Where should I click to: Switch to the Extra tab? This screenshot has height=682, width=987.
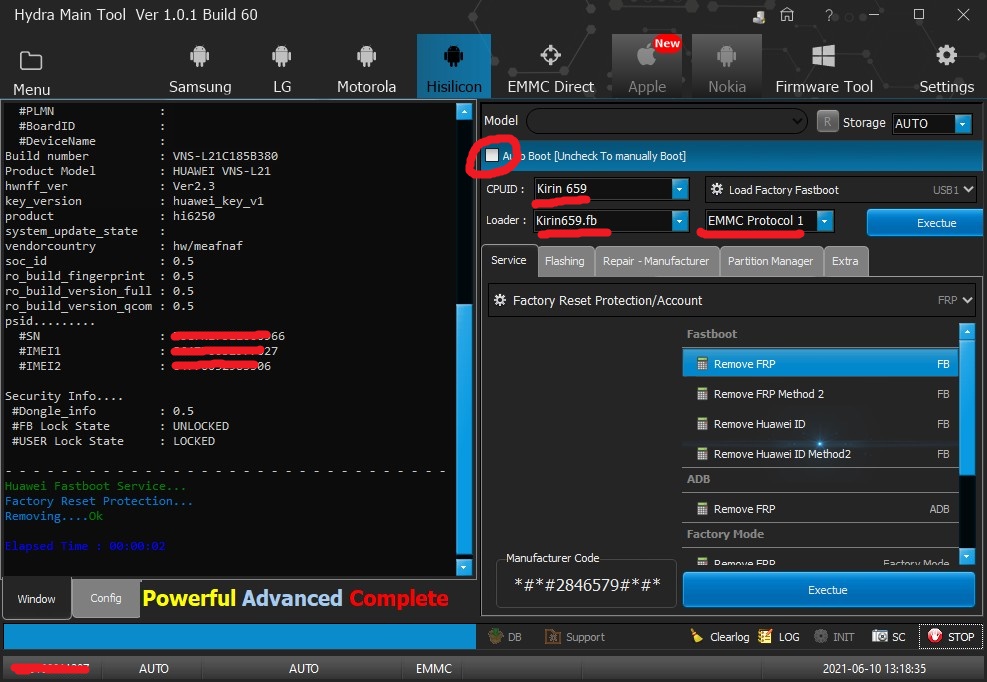pos(845,261)
